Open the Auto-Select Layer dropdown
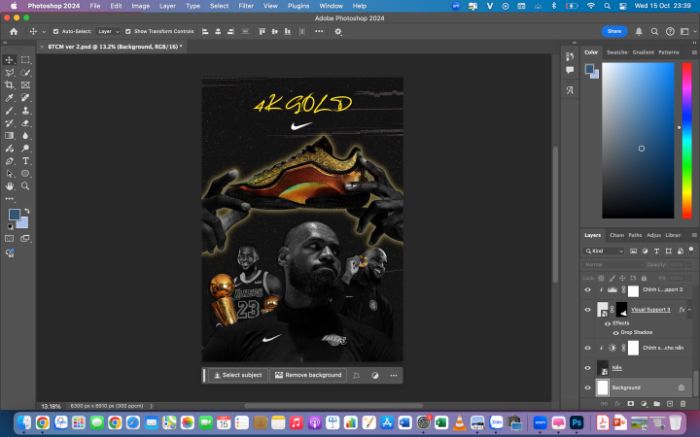 [108, 31]
